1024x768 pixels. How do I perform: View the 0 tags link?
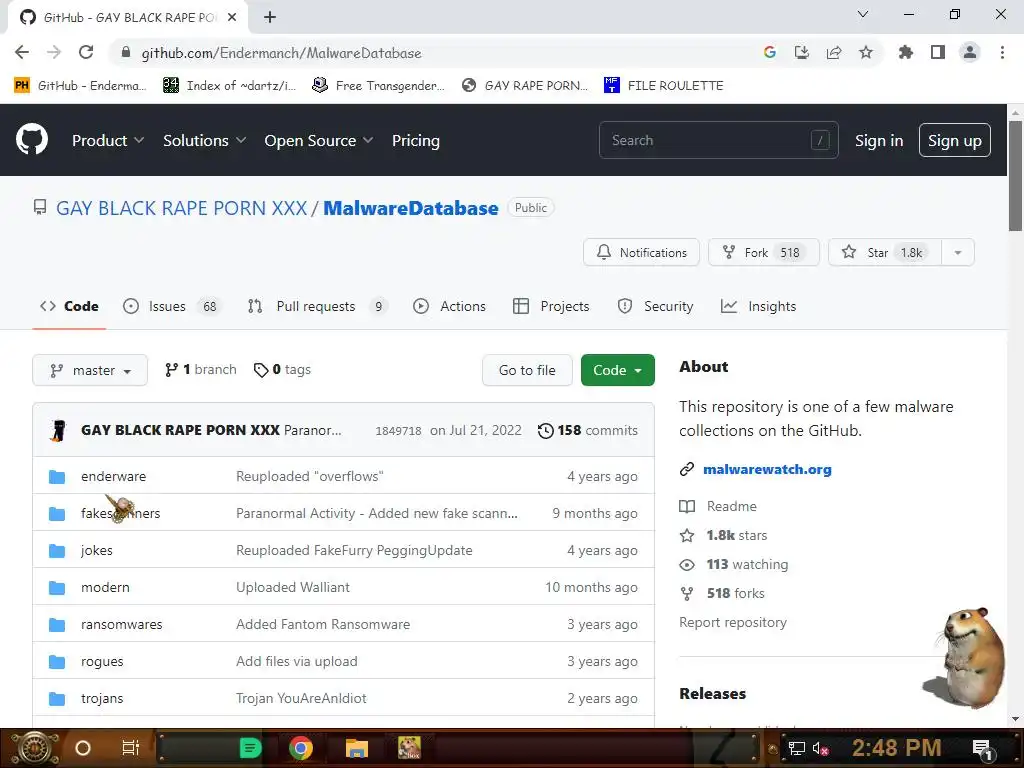pyautogui.click(x=282, y=370)
